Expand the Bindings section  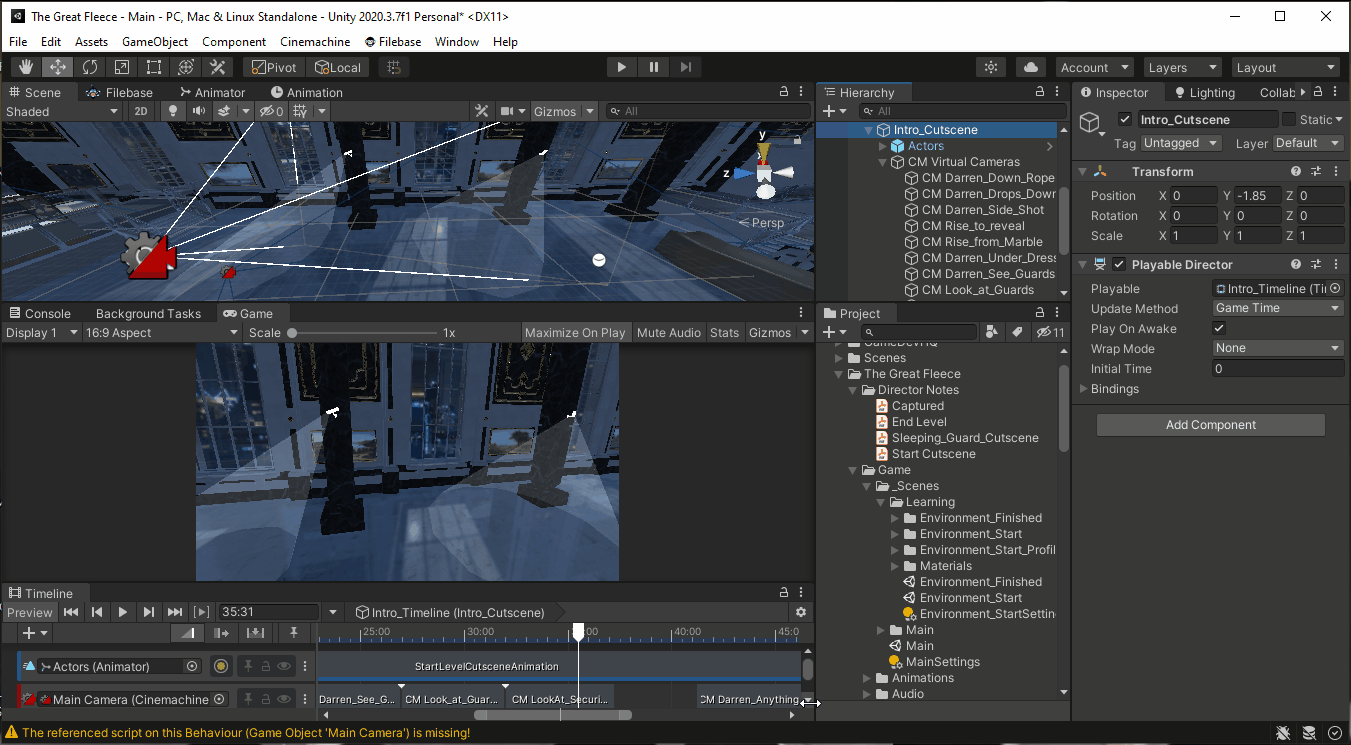tap(1084, 389)
